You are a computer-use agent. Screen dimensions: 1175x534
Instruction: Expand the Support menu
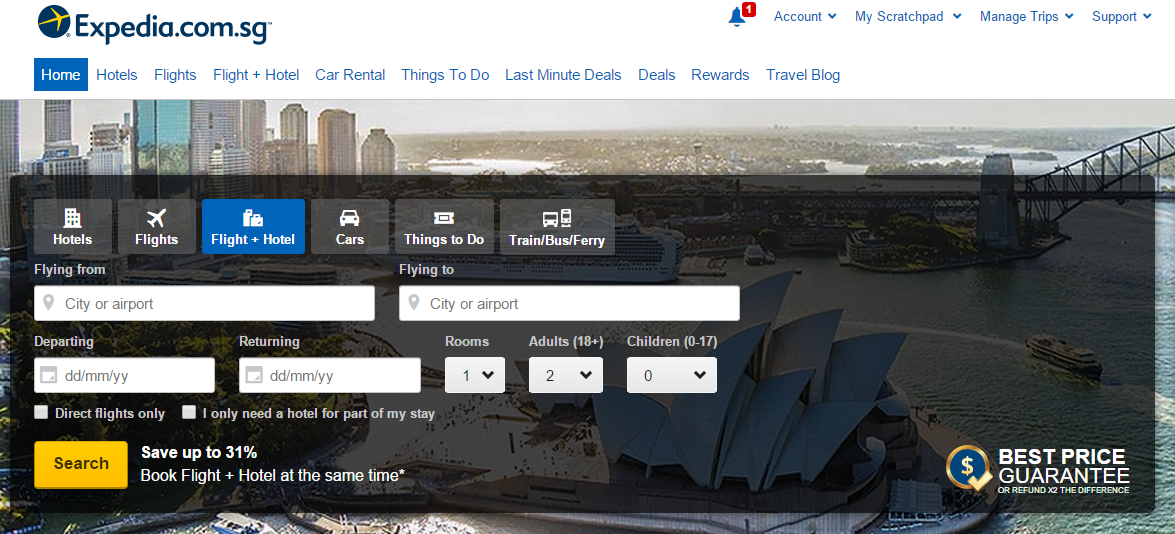(1121, 16)
